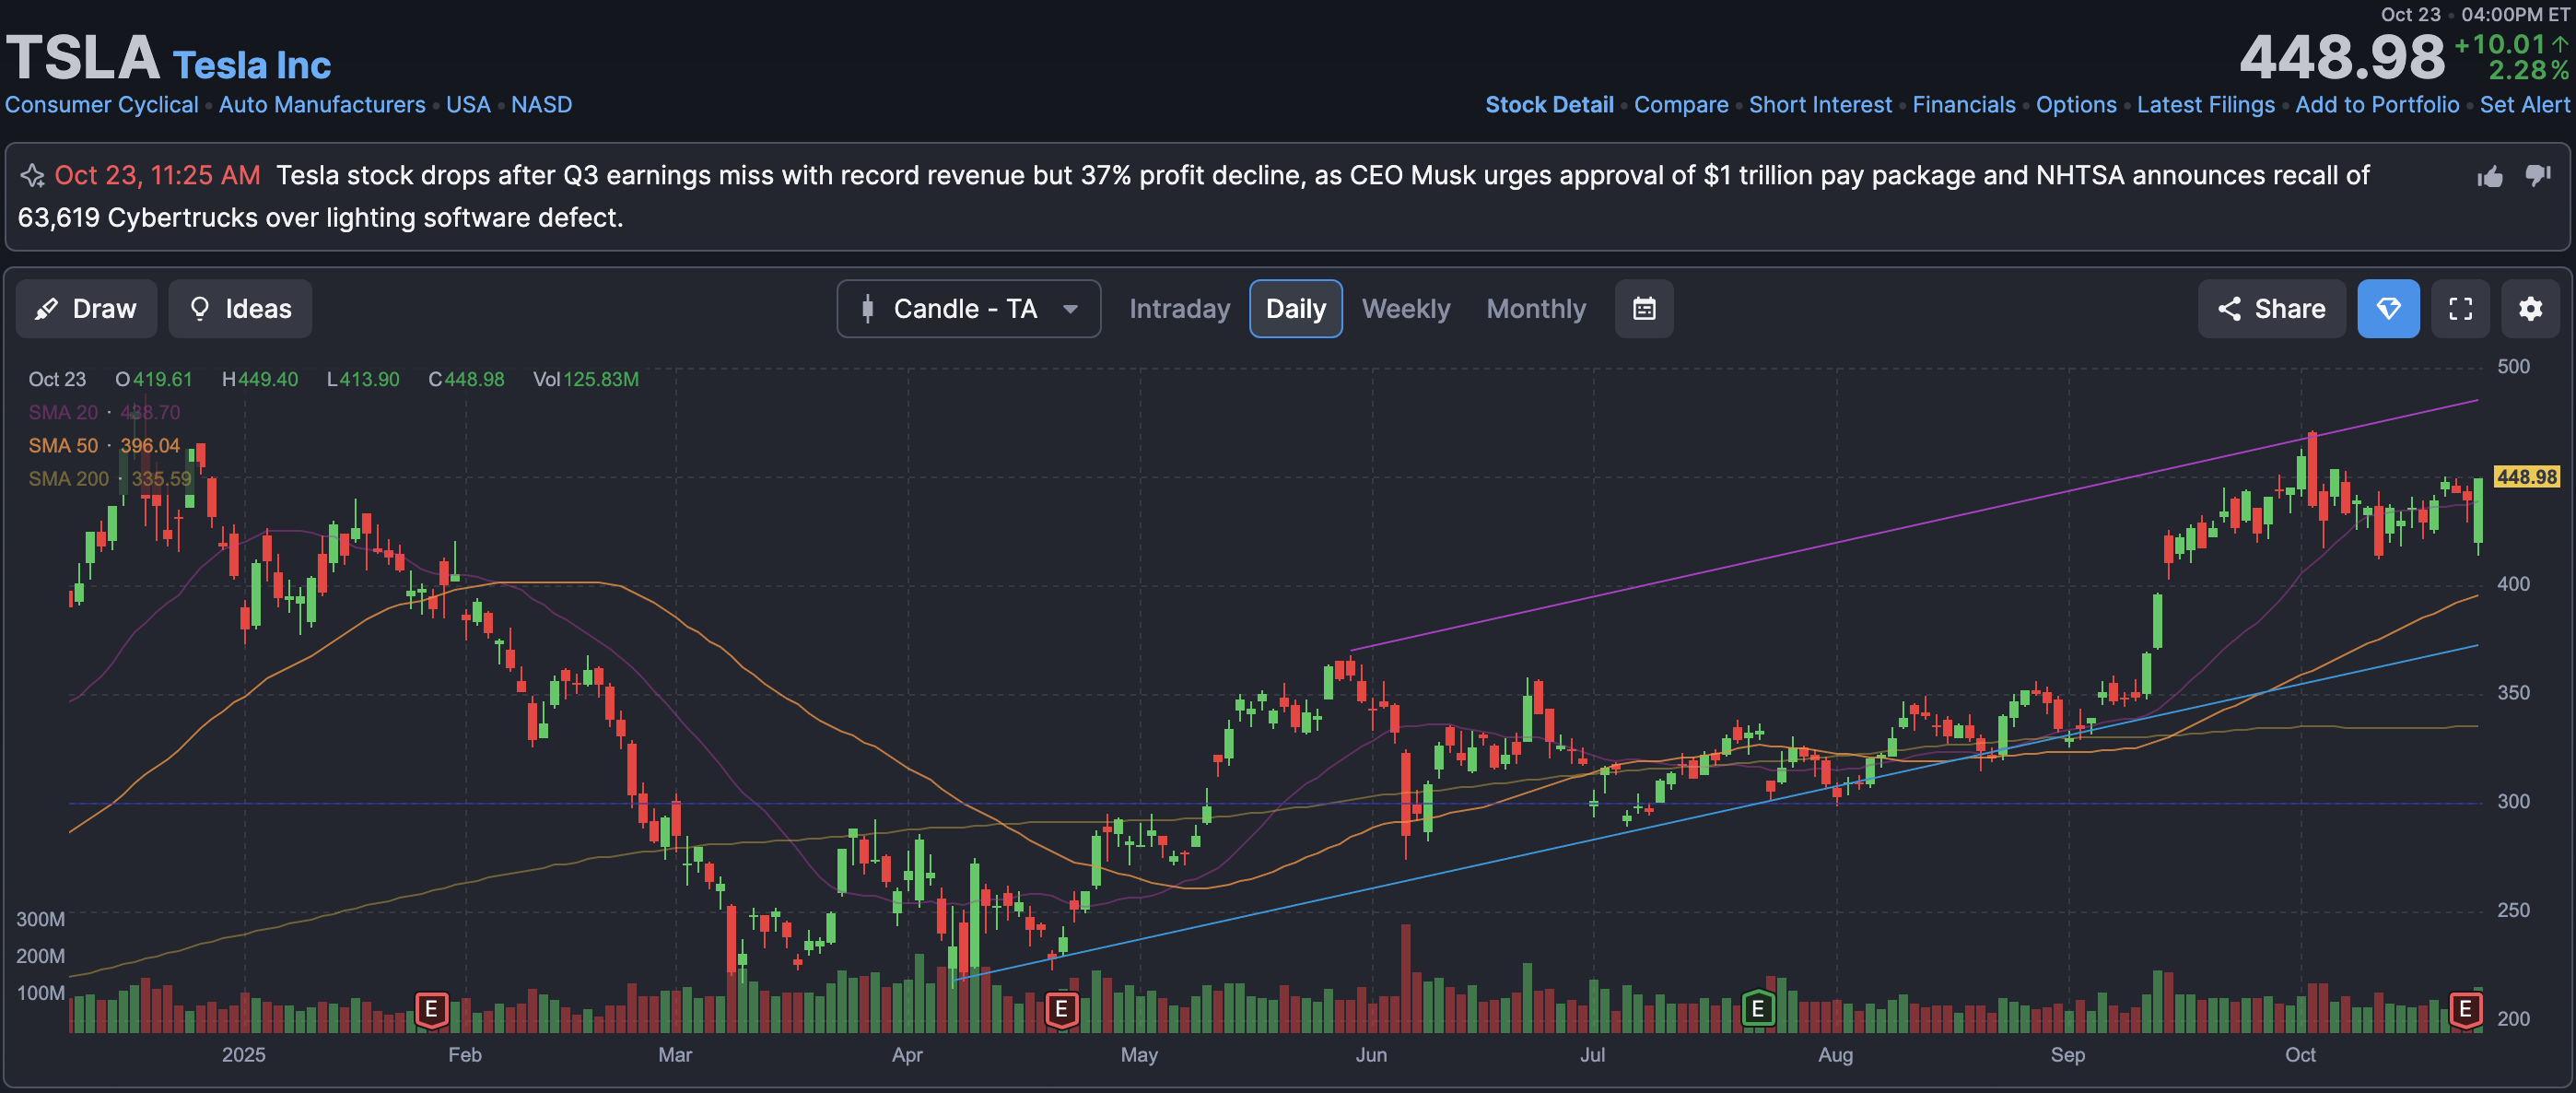Click the Share button
The height and width of the screenshot is (1093, 2576).
click(x=2271, y=309)
